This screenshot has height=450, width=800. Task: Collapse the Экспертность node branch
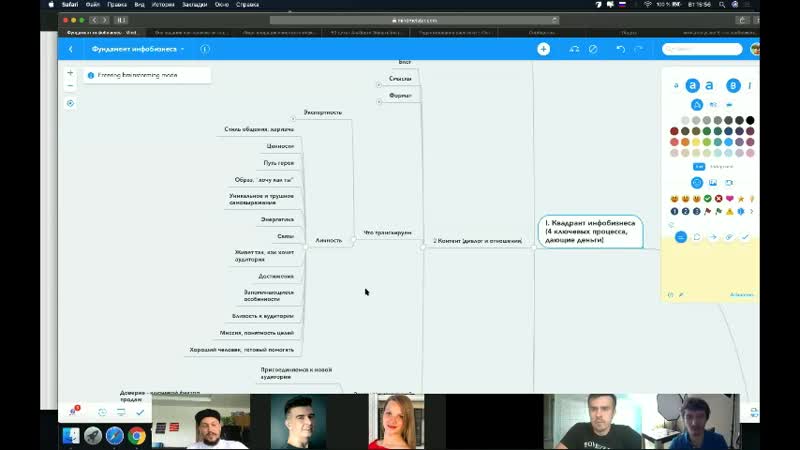pos(293,118)
